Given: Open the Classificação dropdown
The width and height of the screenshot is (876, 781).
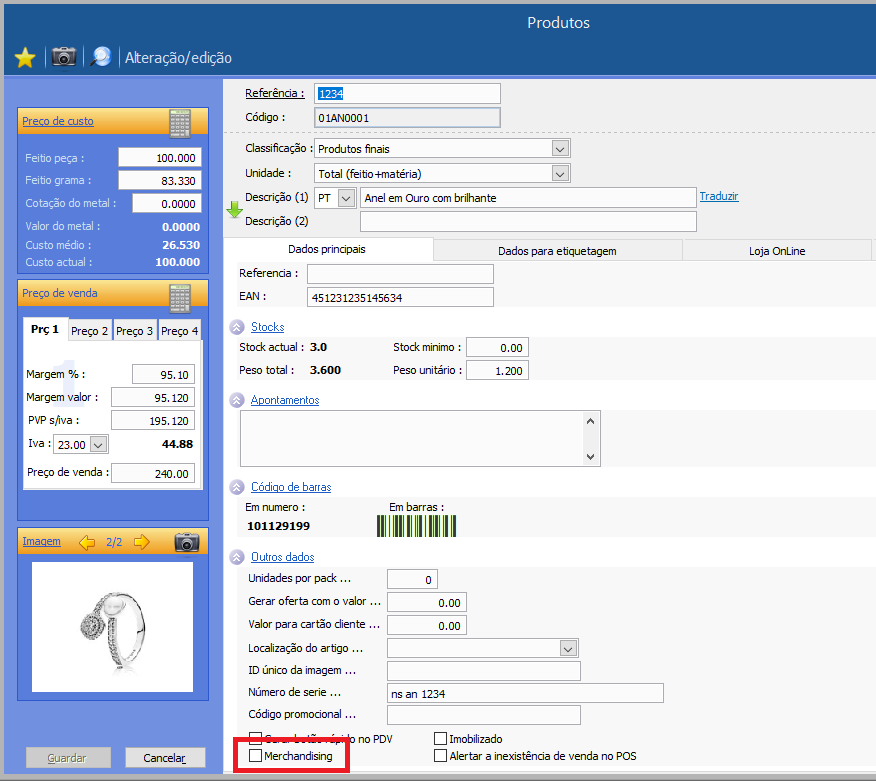Looking at the screenshot, I should pyautogui.click(x=560, y=148).
